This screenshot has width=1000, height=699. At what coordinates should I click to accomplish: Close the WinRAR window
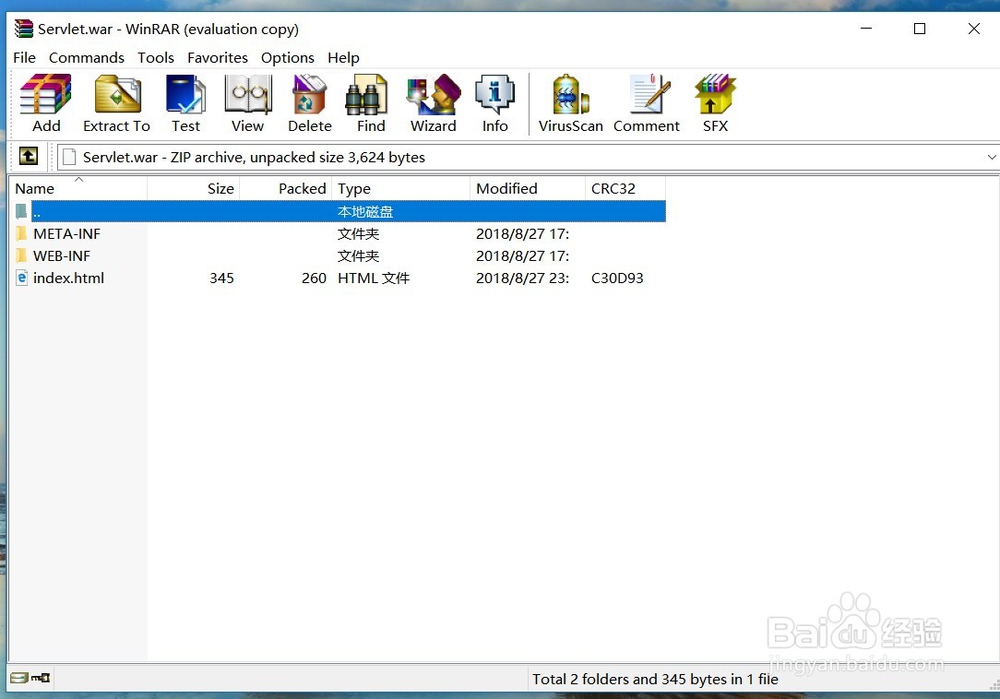(974, 29)
